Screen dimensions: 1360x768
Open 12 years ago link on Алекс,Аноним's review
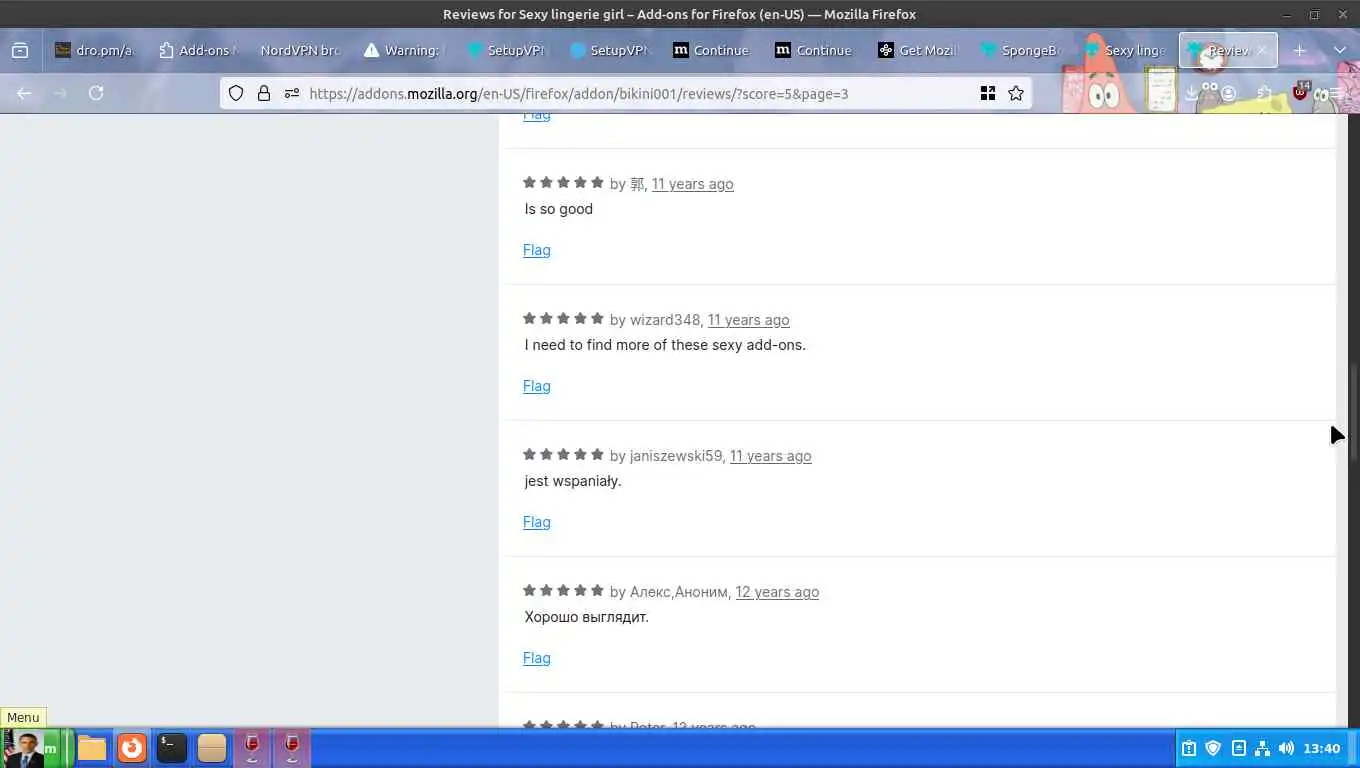(x=777, y=592)
